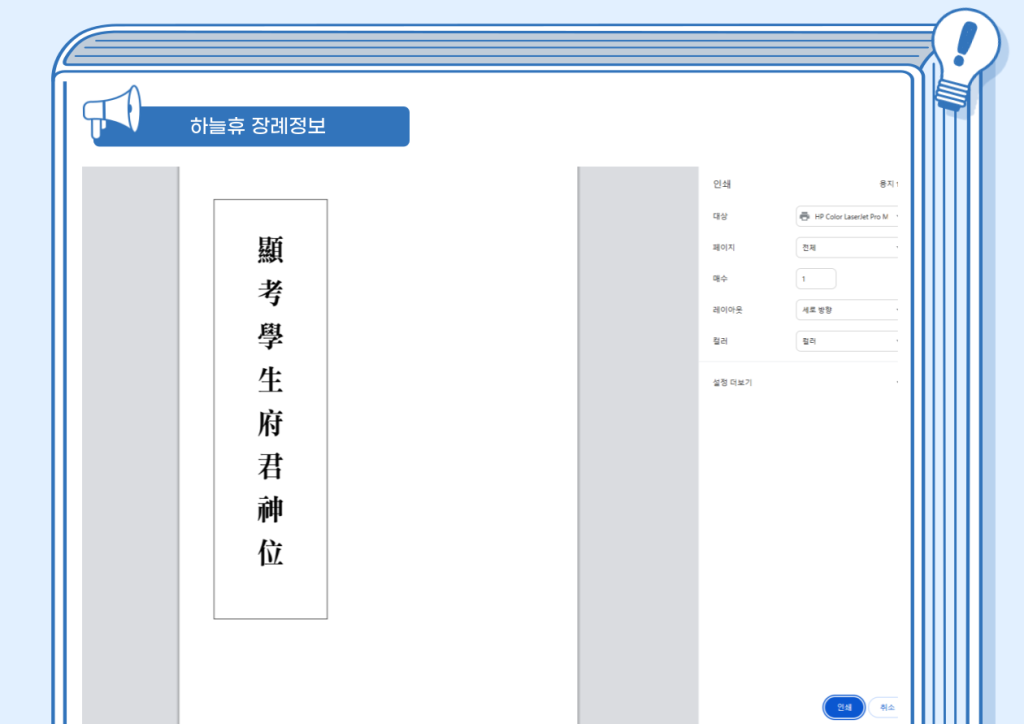This screenshot has height=724, width=1024.
Task: Open the 컬러 dropdown
Action: tap(848, 342)
